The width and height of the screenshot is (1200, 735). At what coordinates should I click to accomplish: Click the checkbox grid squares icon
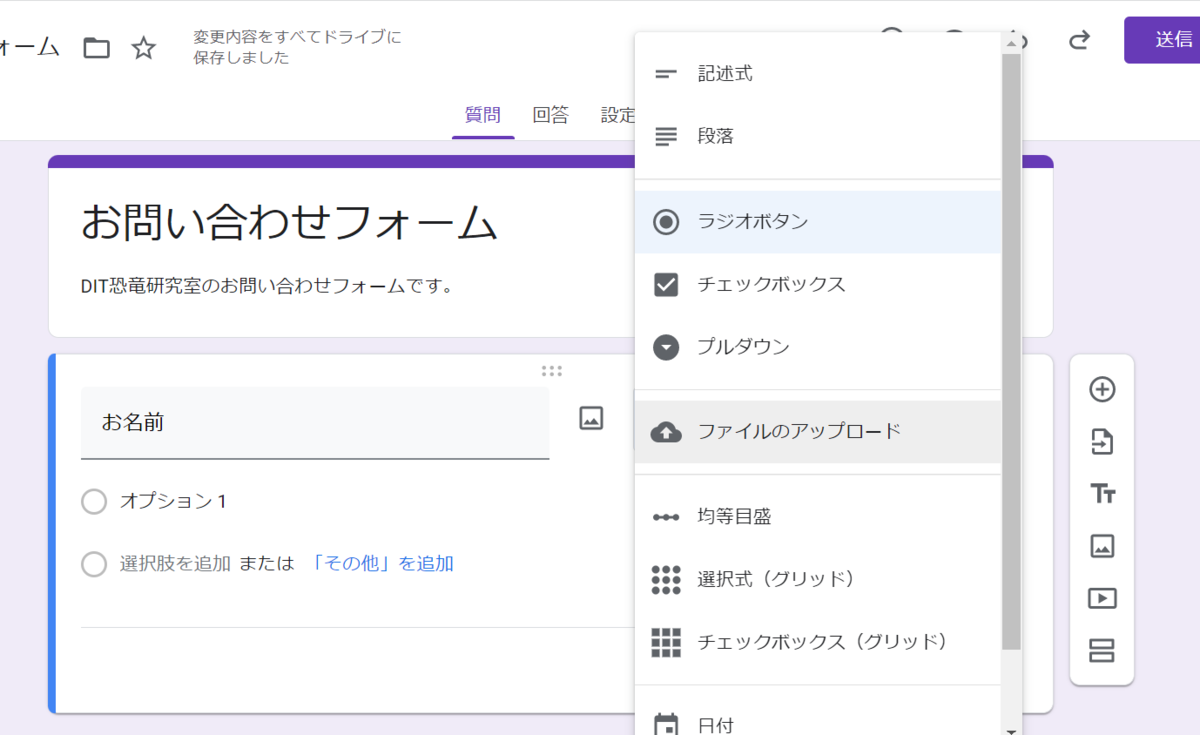[x=666, y=642]
